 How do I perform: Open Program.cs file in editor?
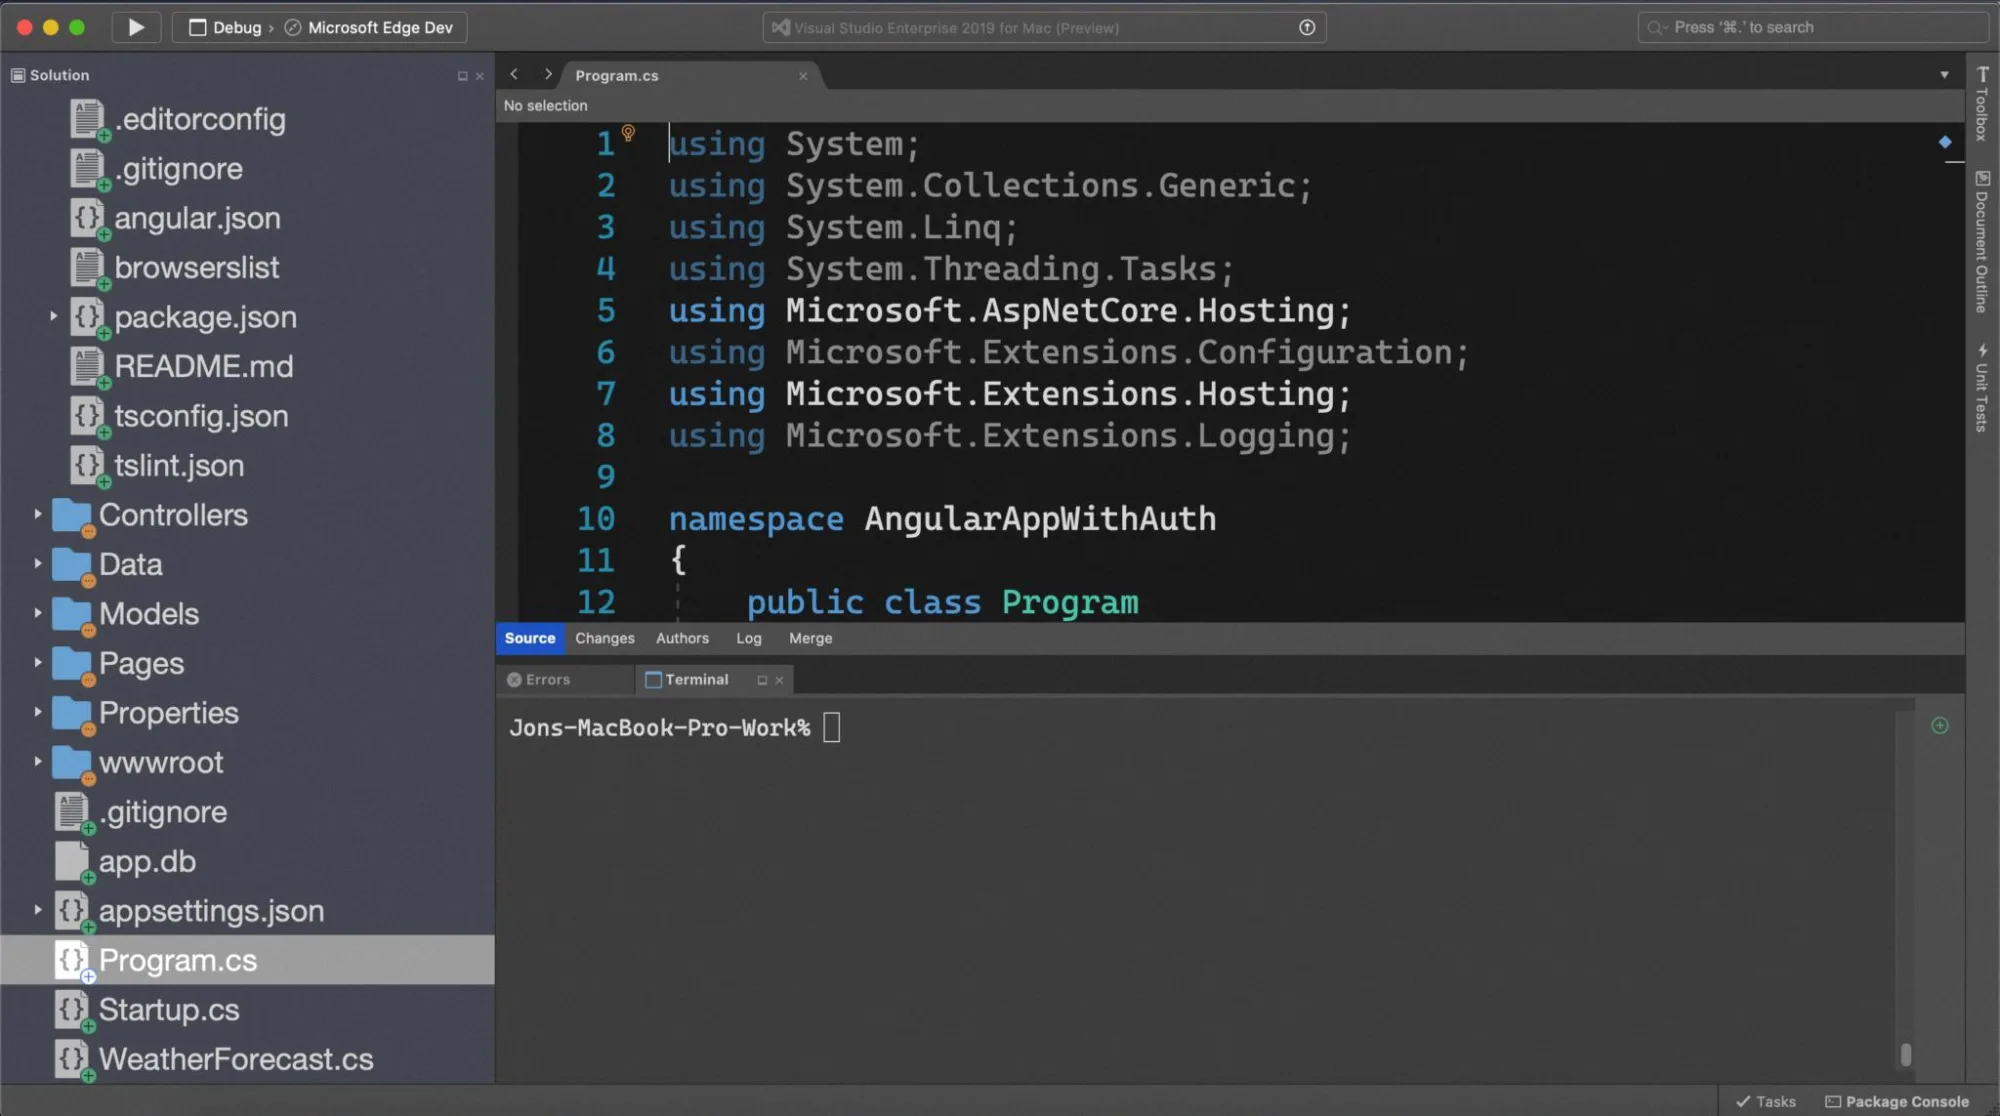(x=177, y=959)
